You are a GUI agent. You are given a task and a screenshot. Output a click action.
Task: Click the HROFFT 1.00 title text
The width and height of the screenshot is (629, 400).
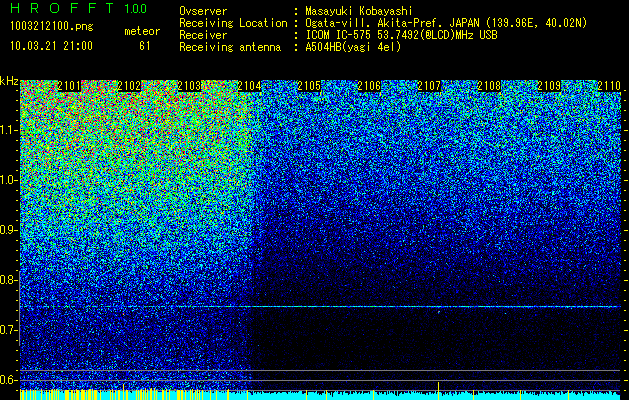[x=78, y=8]
